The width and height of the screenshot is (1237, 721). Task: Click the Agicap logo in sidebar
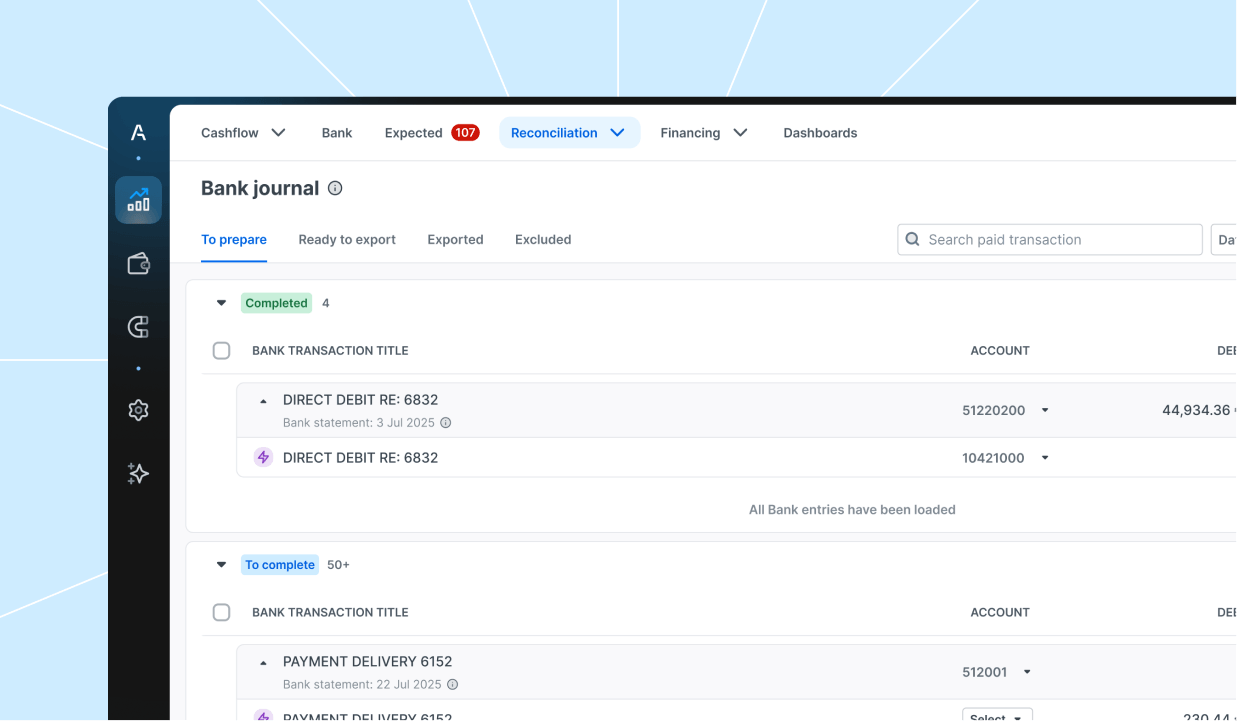click(x=138, y=132)
